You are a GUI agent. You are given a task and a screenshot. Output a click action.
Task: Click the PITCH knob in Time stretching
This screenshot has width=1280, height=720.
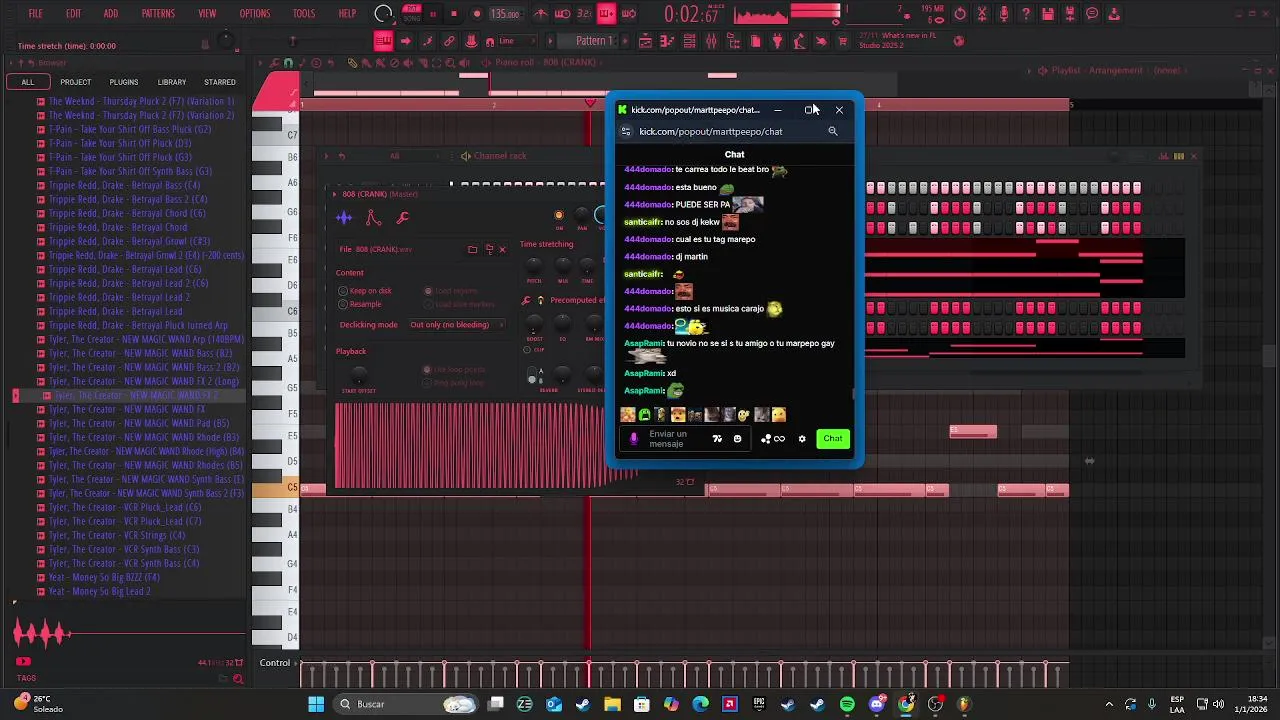tap(534, 265)
